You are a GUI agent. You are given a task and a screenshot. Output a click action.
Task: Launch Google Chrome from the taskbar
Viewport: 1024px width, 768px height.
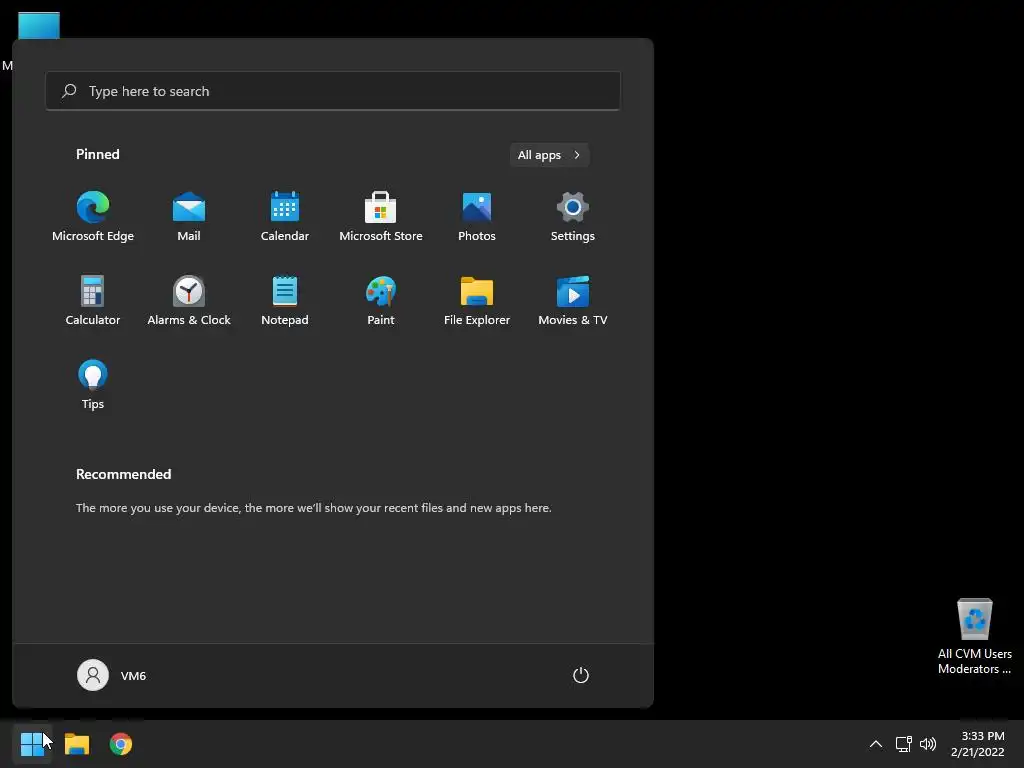121,744
